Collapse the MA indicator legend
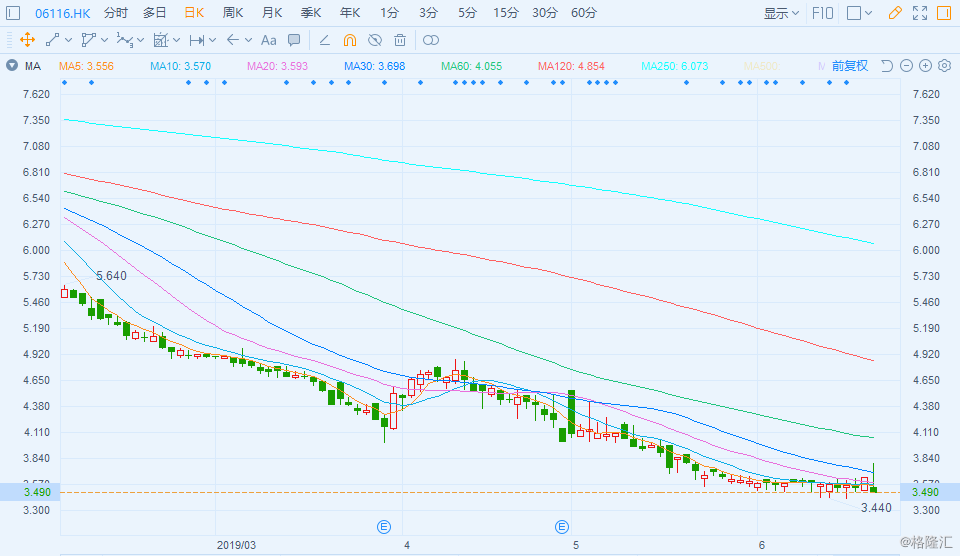The height and width of the screenshot is (556, 960). coord(12,66)
